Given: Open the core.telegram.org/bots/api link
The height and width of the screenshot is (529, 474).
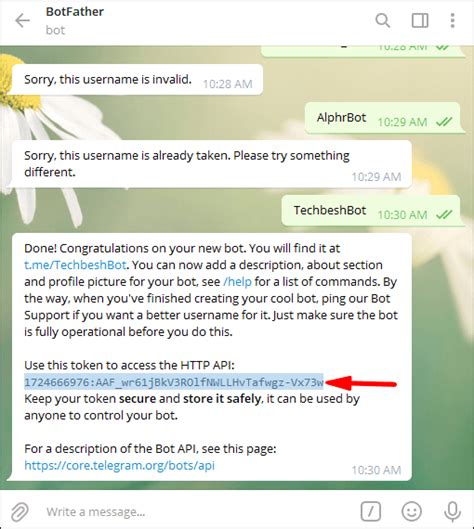Looking at the screenshot, I should coord(119,465).
